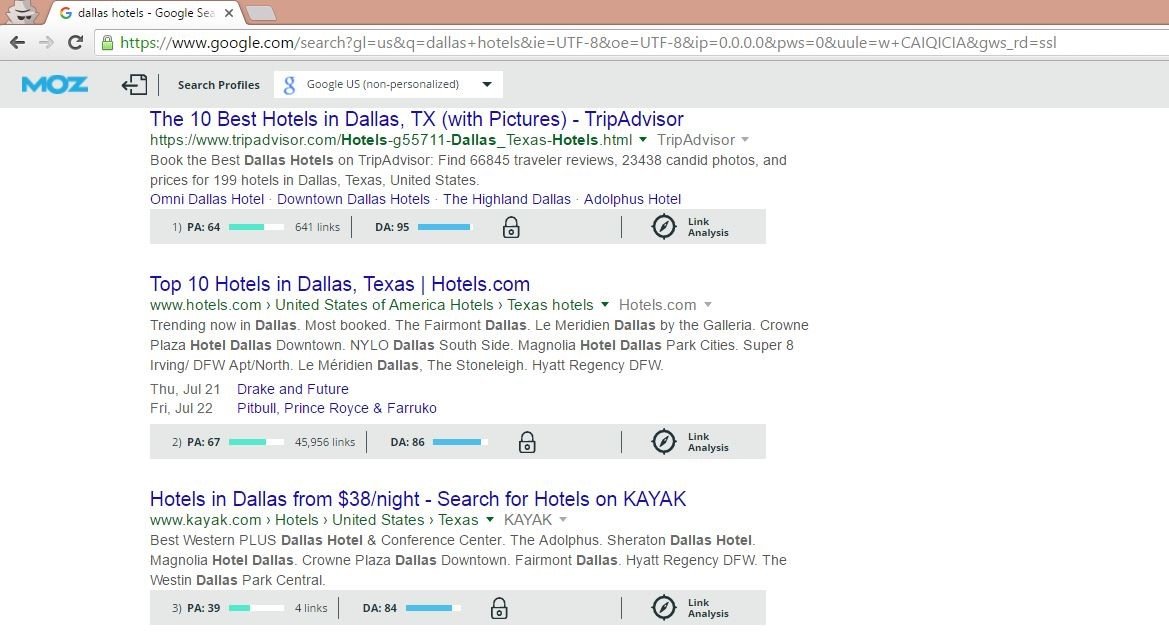Close the 'dallas hotels' browser tab
This screenshot has width=1169, height=641.
pos(229,13)
